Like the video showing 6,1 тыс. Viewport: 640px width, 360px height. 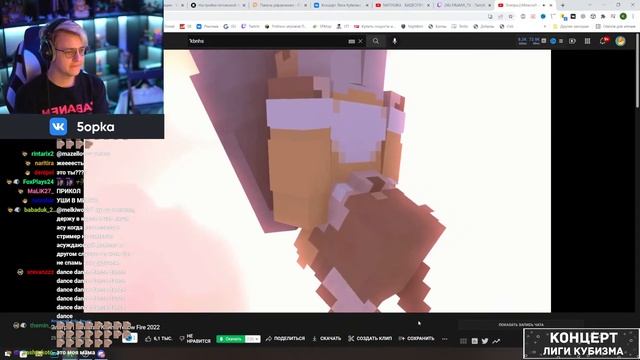158,339
